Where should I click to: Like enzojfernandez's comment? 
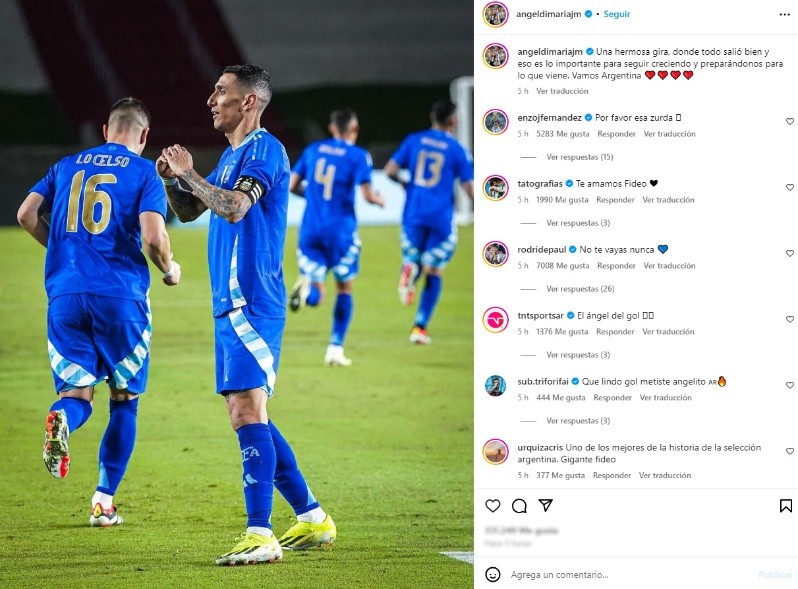point(789,121)
